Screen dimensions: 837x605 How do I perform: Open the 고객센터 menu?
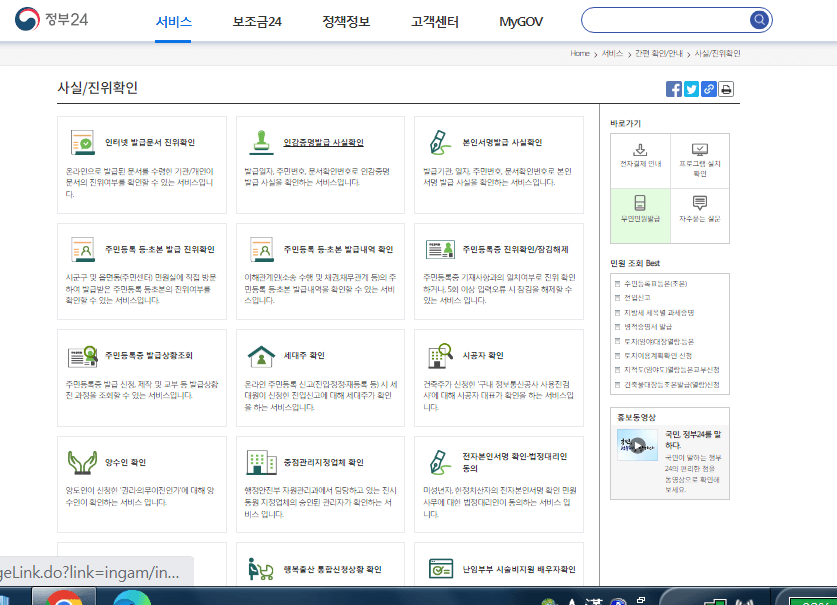[435, 22]
